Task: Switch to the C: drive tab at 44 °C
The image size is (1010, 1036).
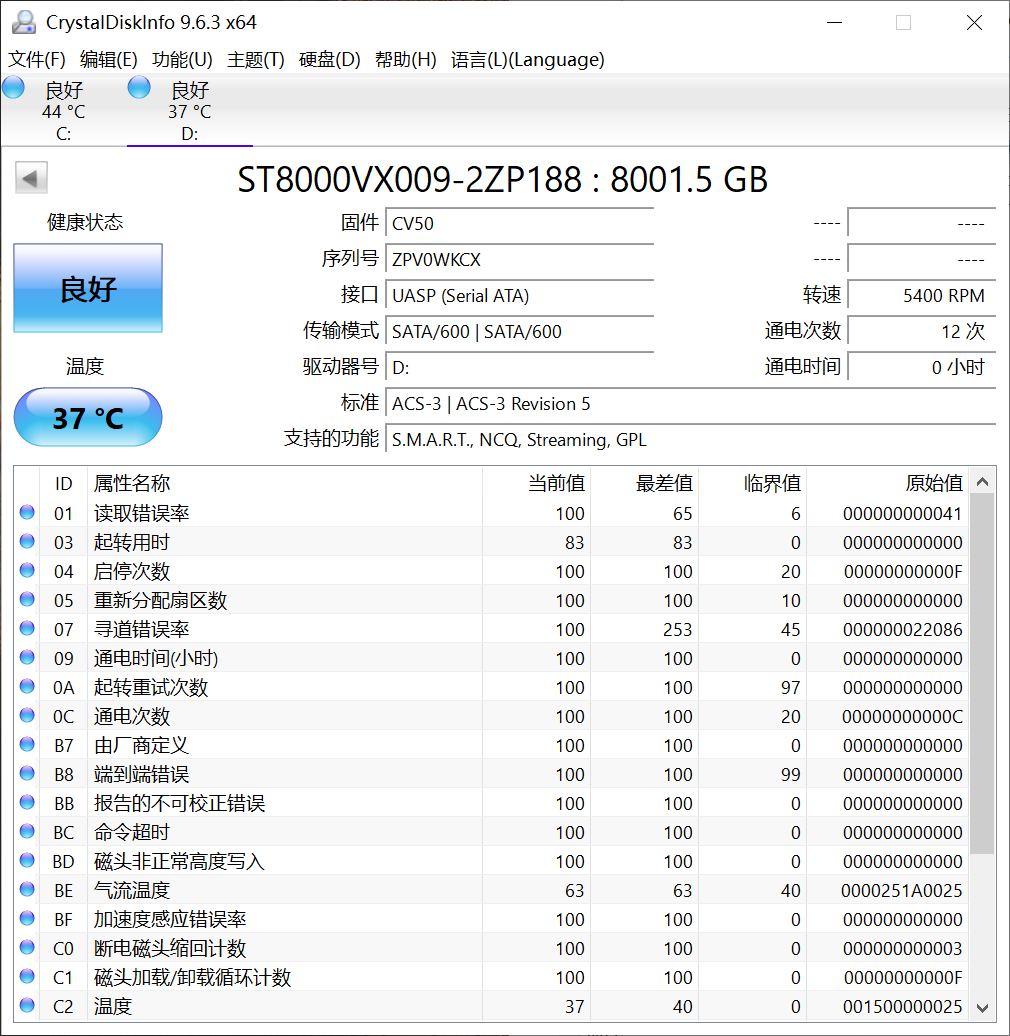Action: [63, 110]
